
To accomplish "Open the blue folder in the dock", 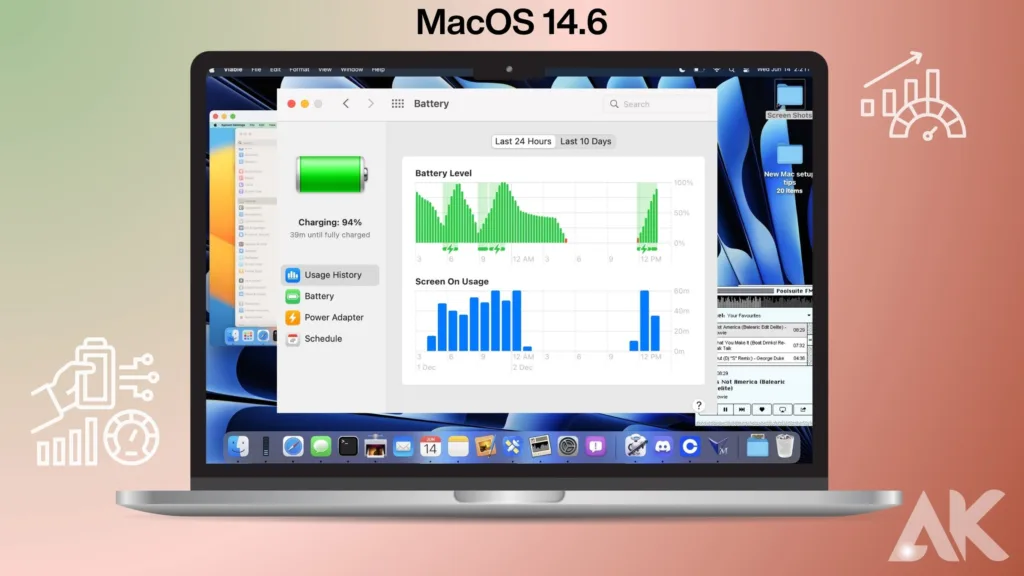I will (758, 447).
